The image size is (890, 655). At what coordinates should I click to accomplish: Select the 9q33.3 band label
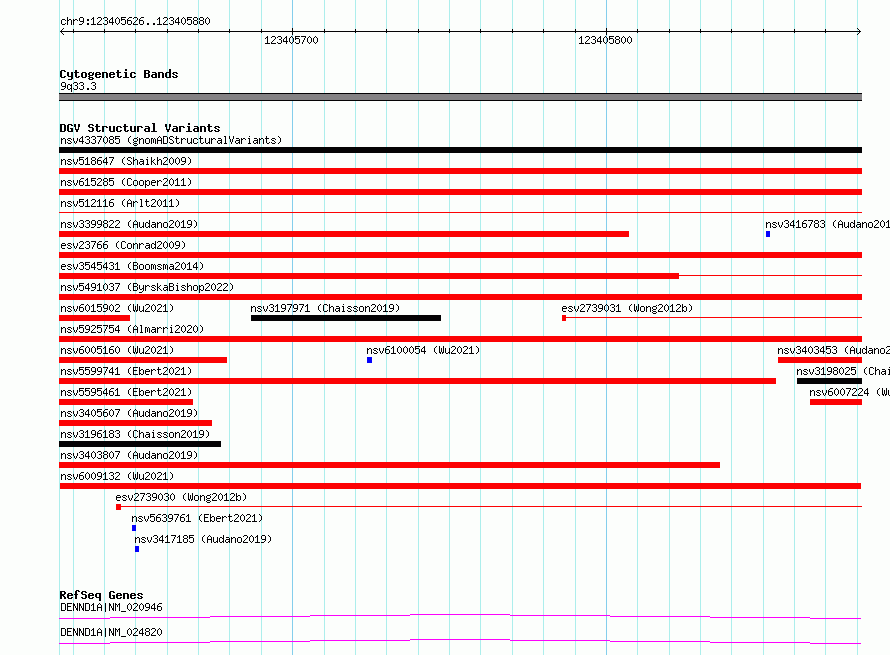78,86
